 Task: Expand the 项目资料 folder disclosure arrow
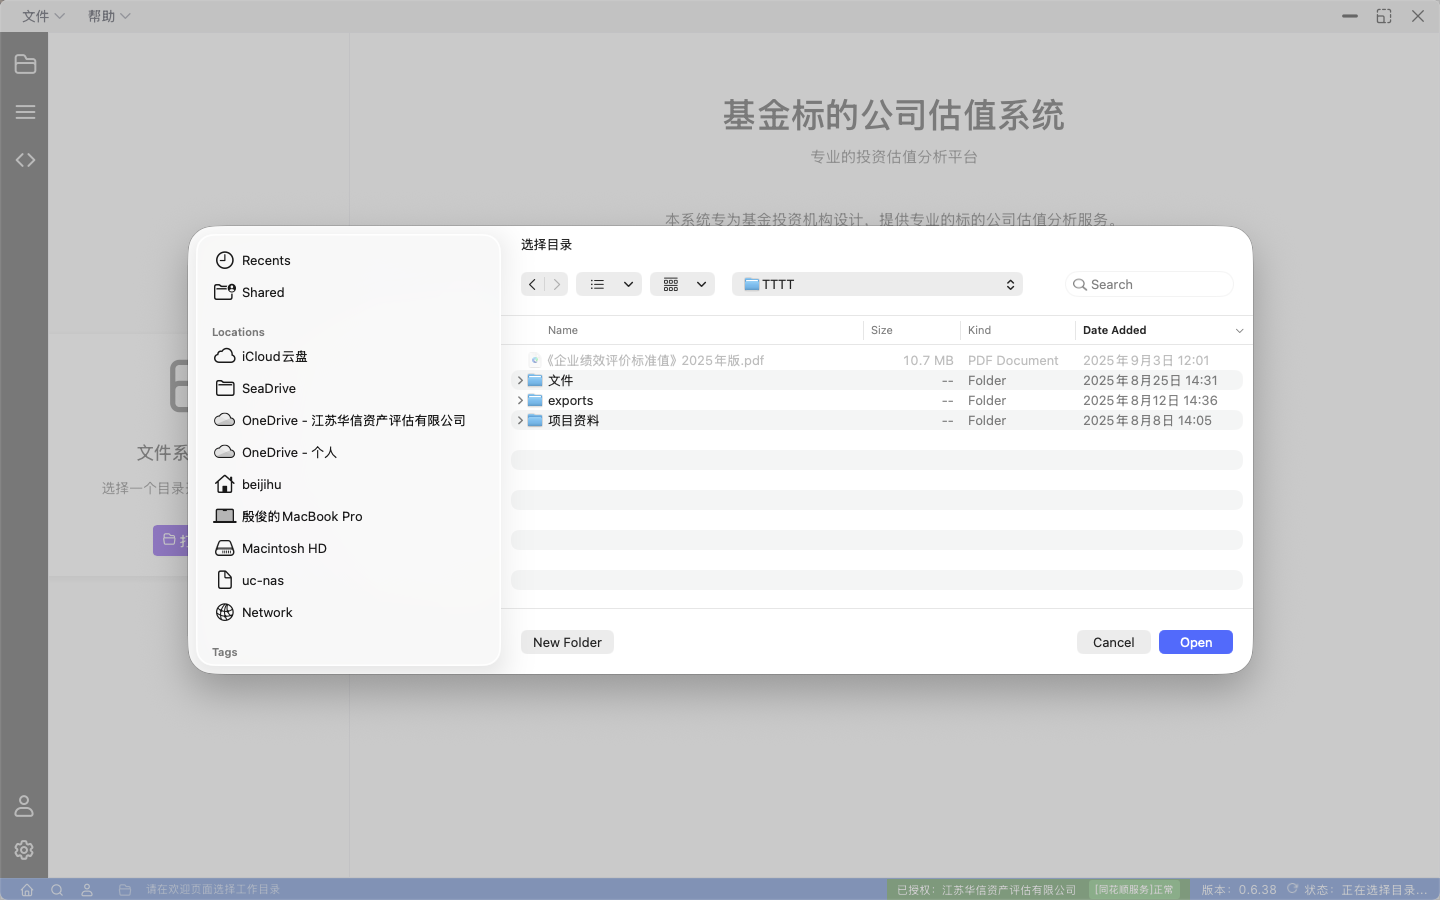tap(520, 420)
